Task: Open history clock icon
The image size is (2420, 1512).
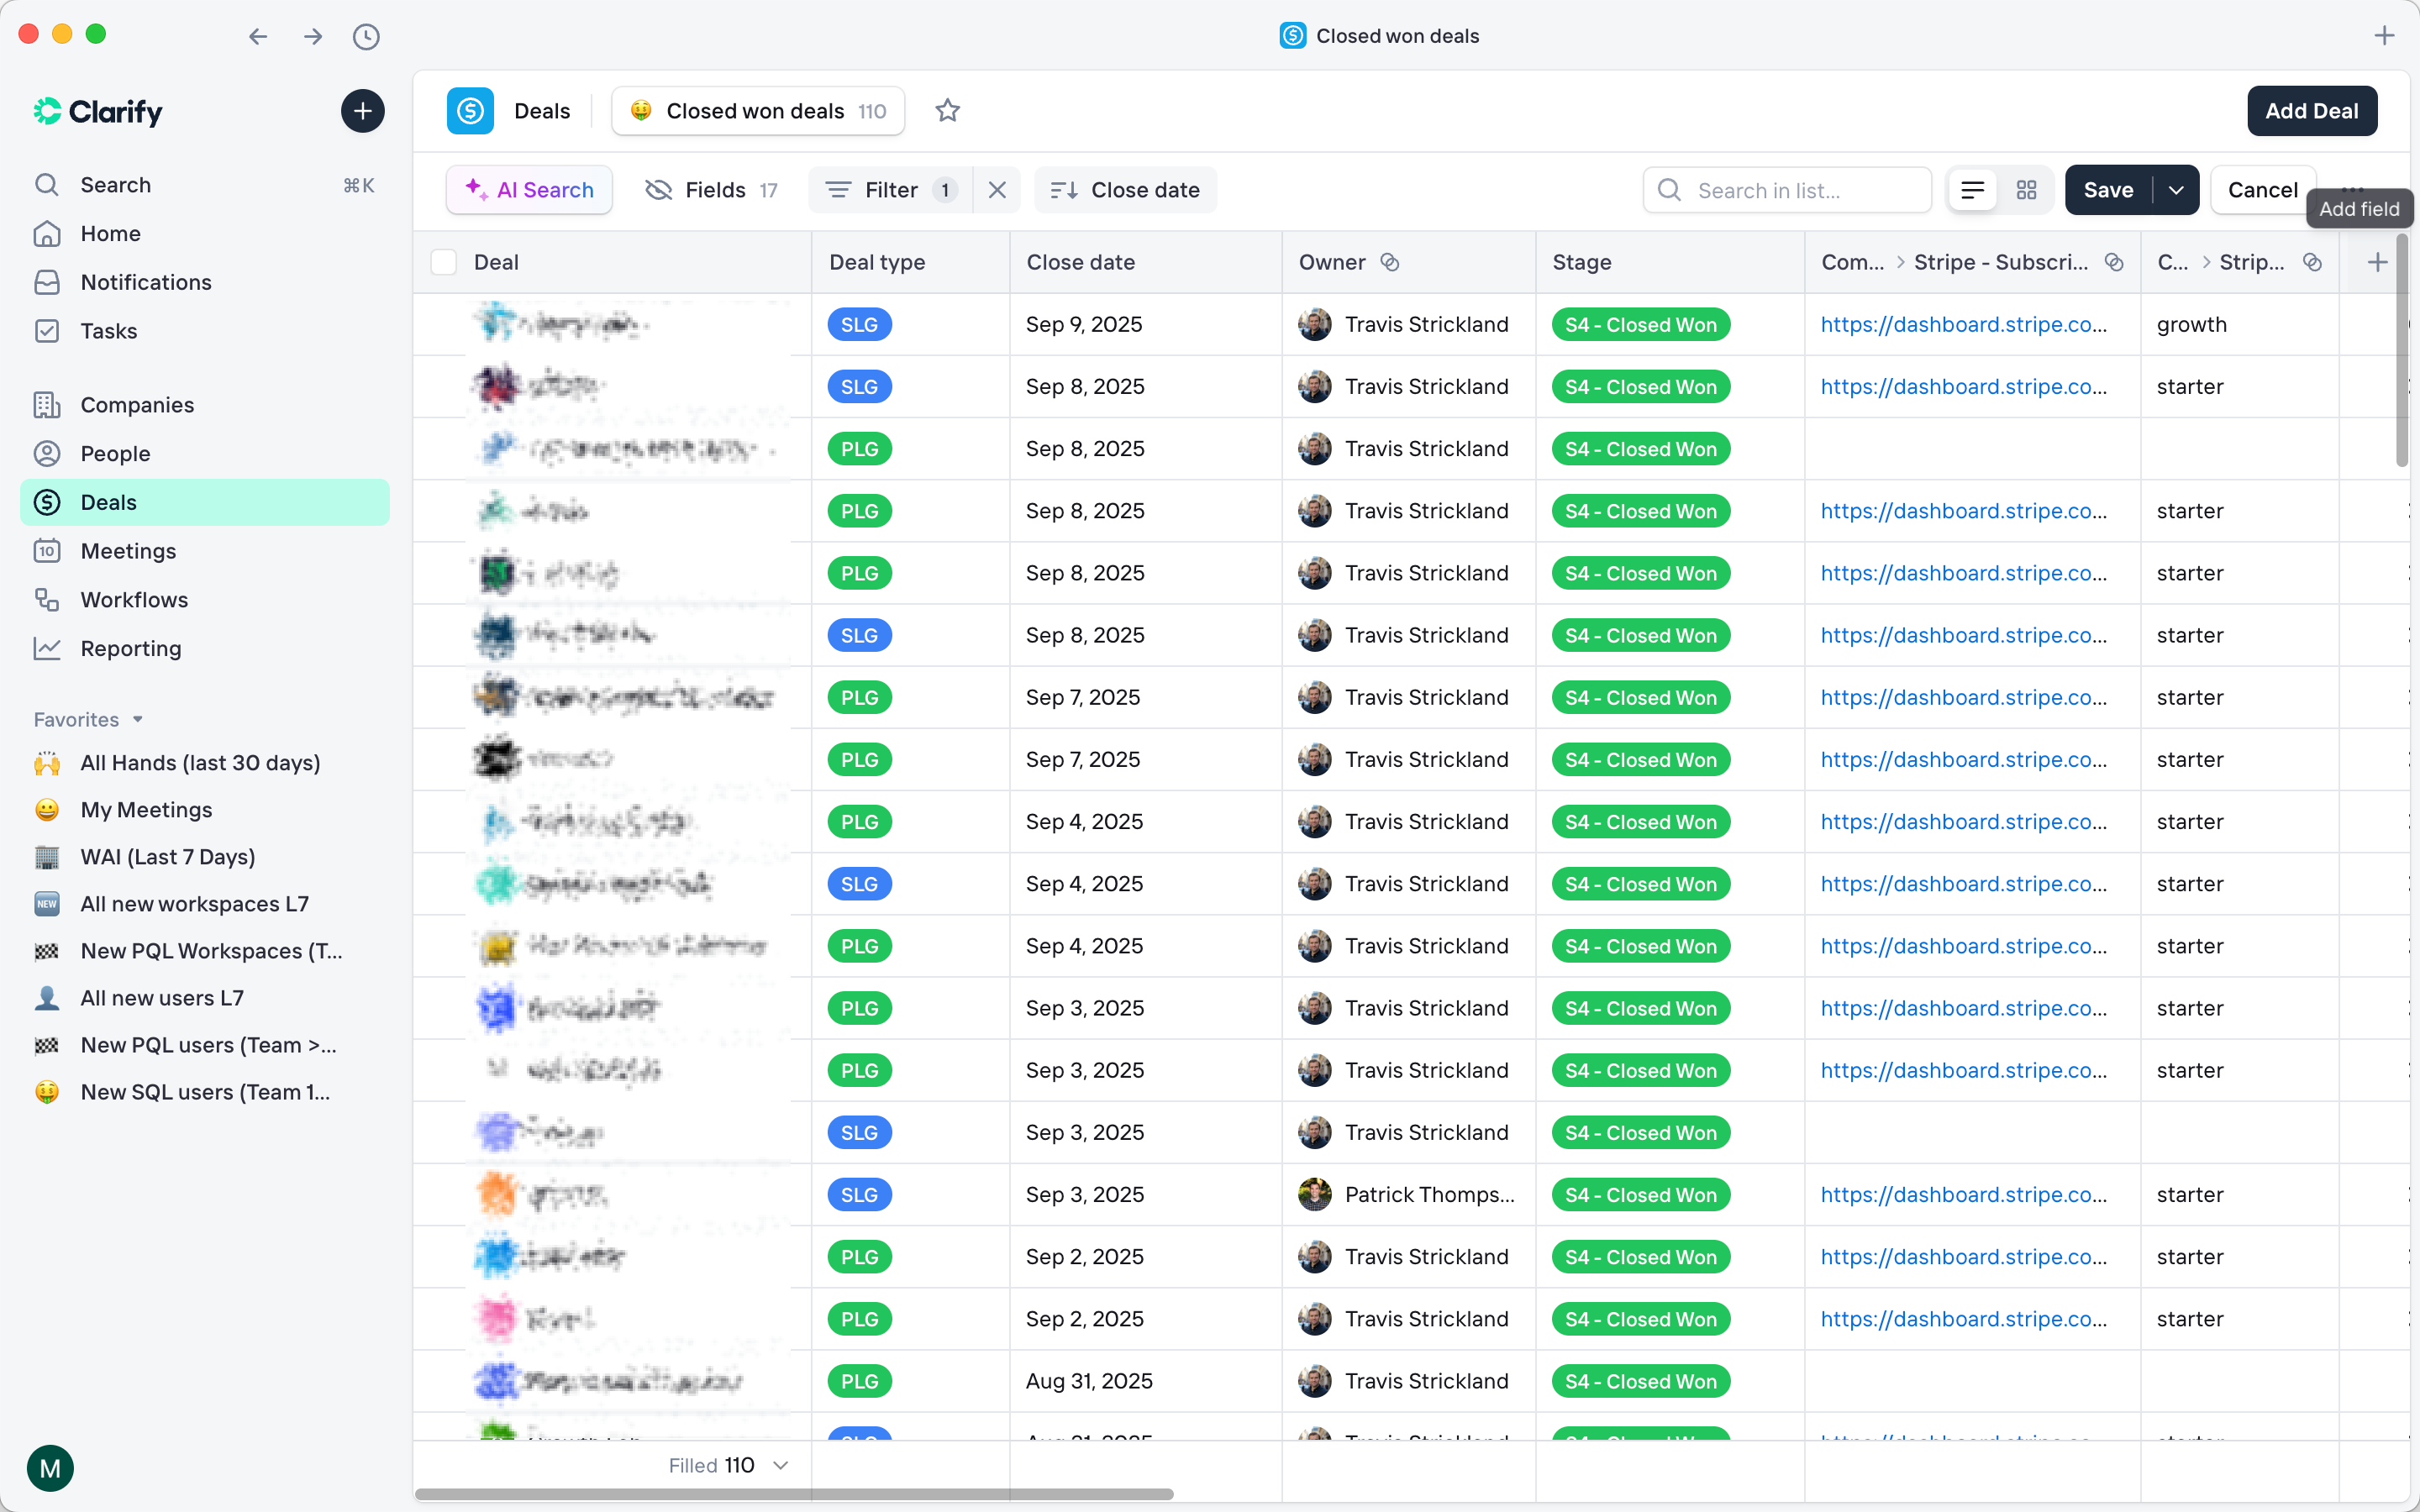Action: [366, 37]
